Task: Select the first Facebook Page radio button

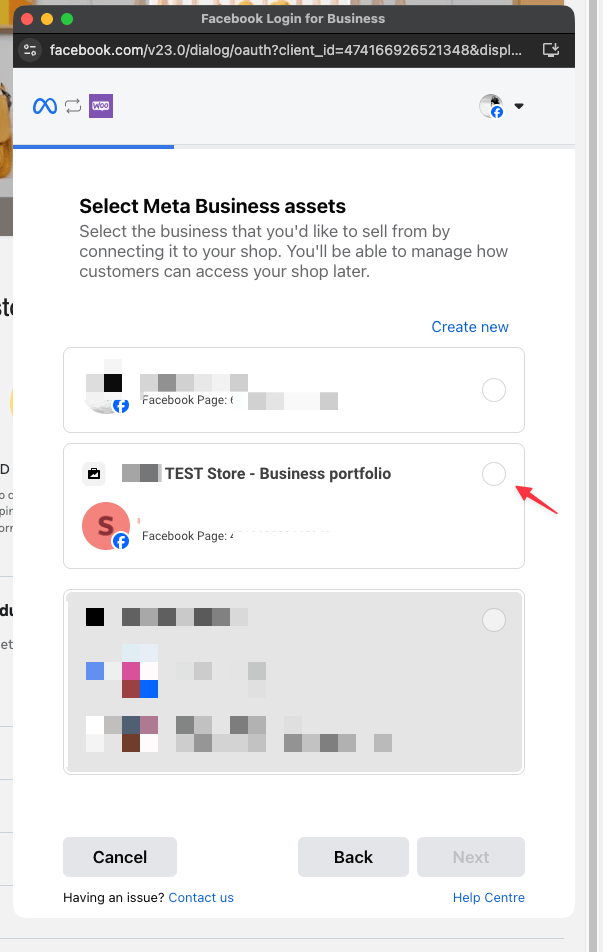Action: point(494,390)
